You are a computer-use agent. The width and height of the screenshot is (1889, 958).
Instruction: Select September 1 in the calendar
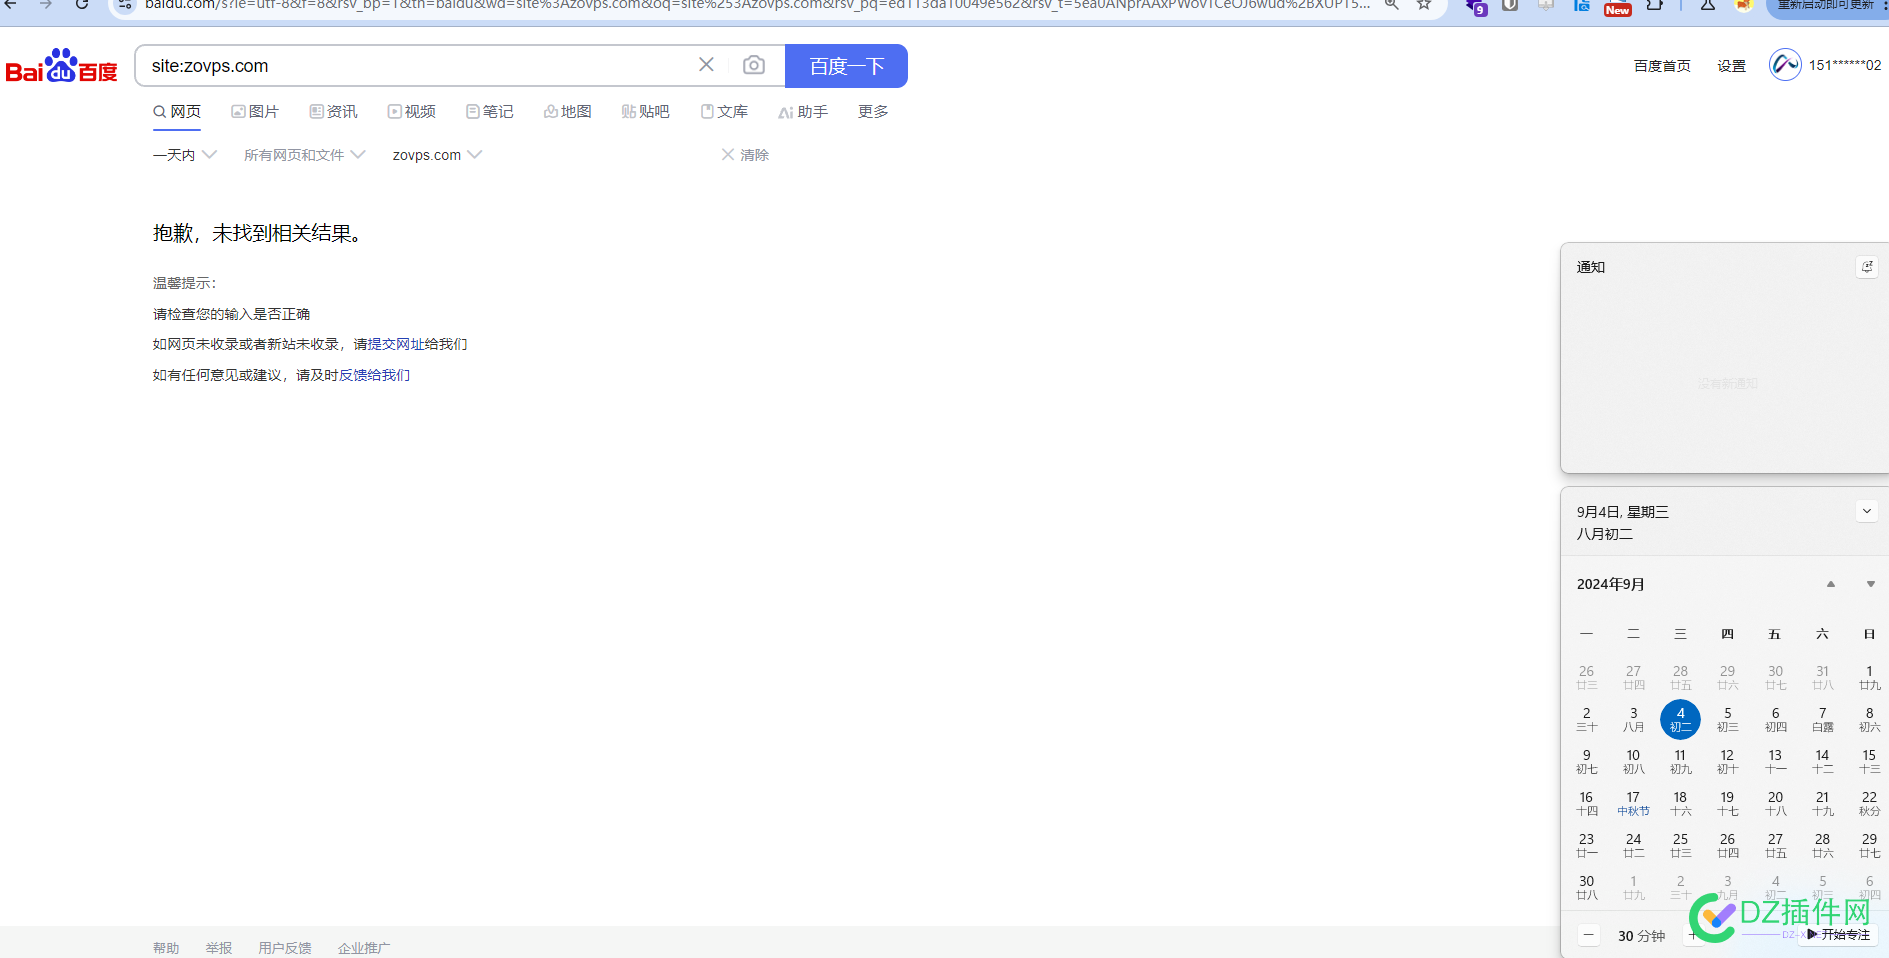pyautogui.click(x=1869, y=677)
